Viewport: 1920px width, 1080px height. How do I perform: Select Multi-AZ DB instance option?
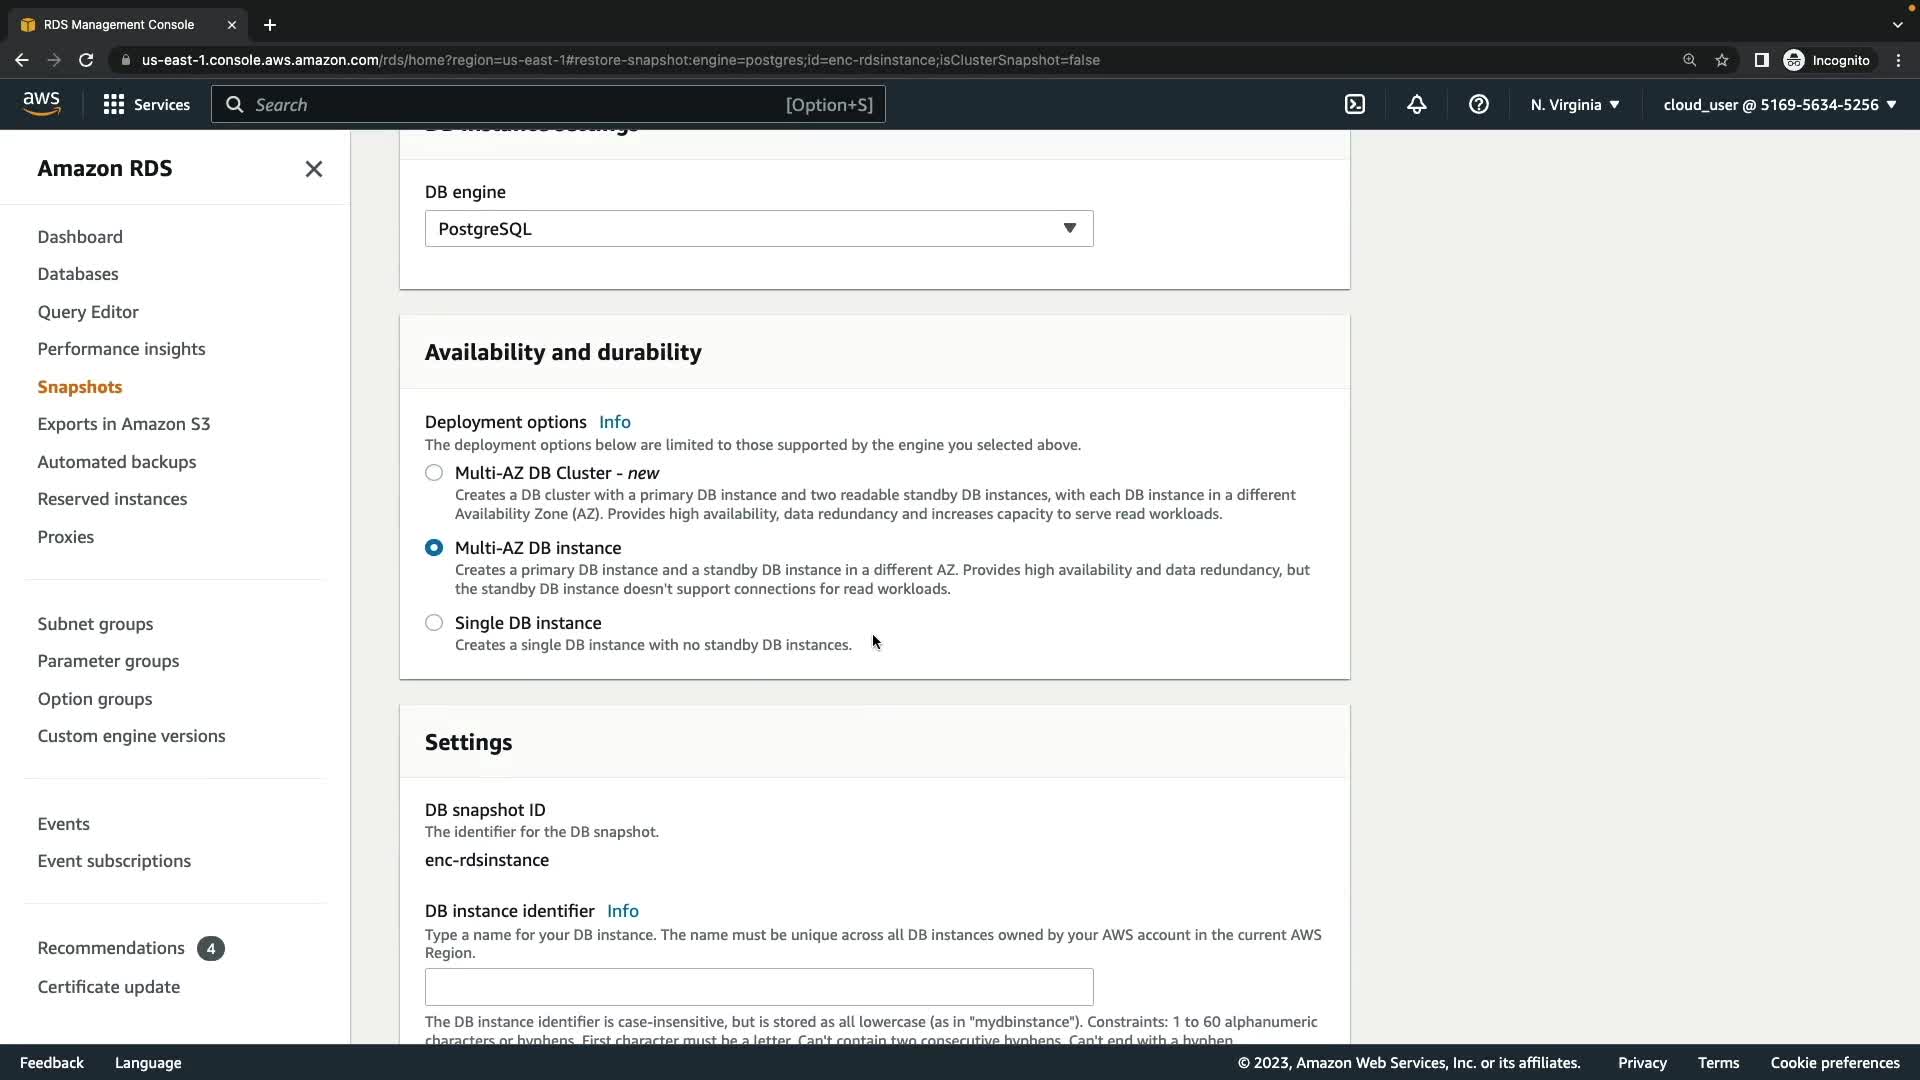(434, 548)
